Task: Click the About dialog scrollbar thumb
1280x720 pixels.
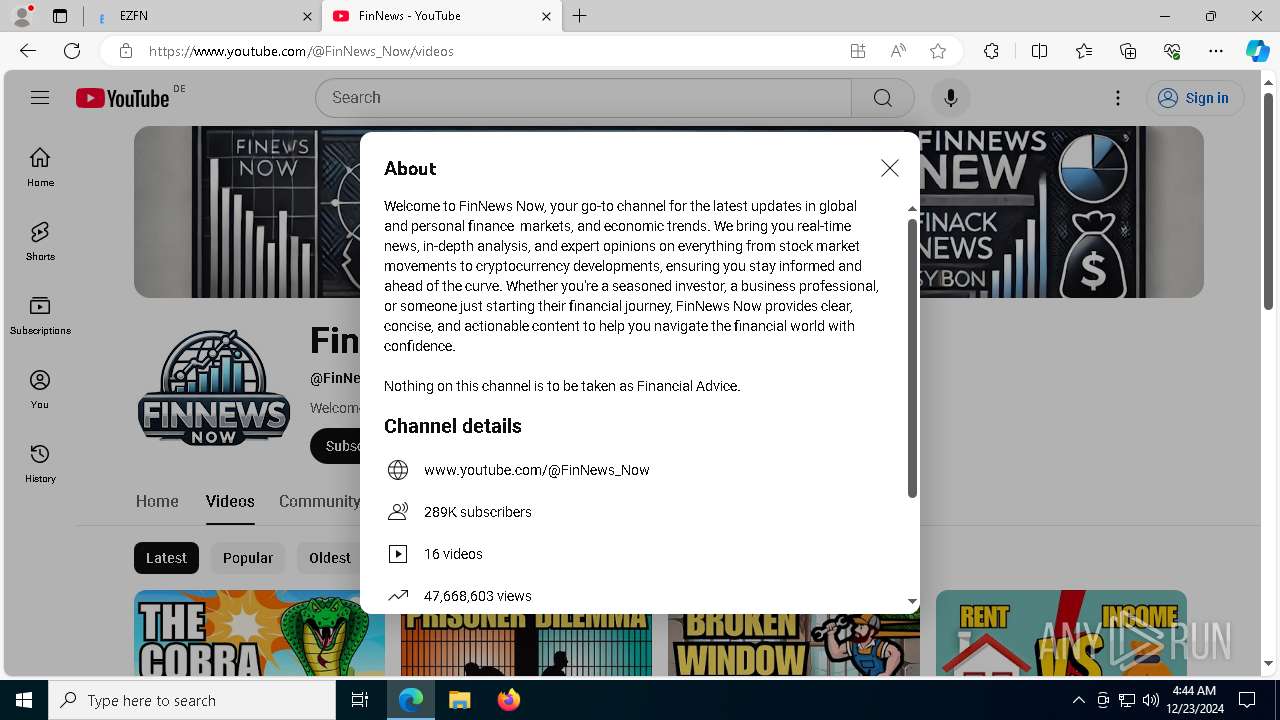Action: click(x=912, y=357)
